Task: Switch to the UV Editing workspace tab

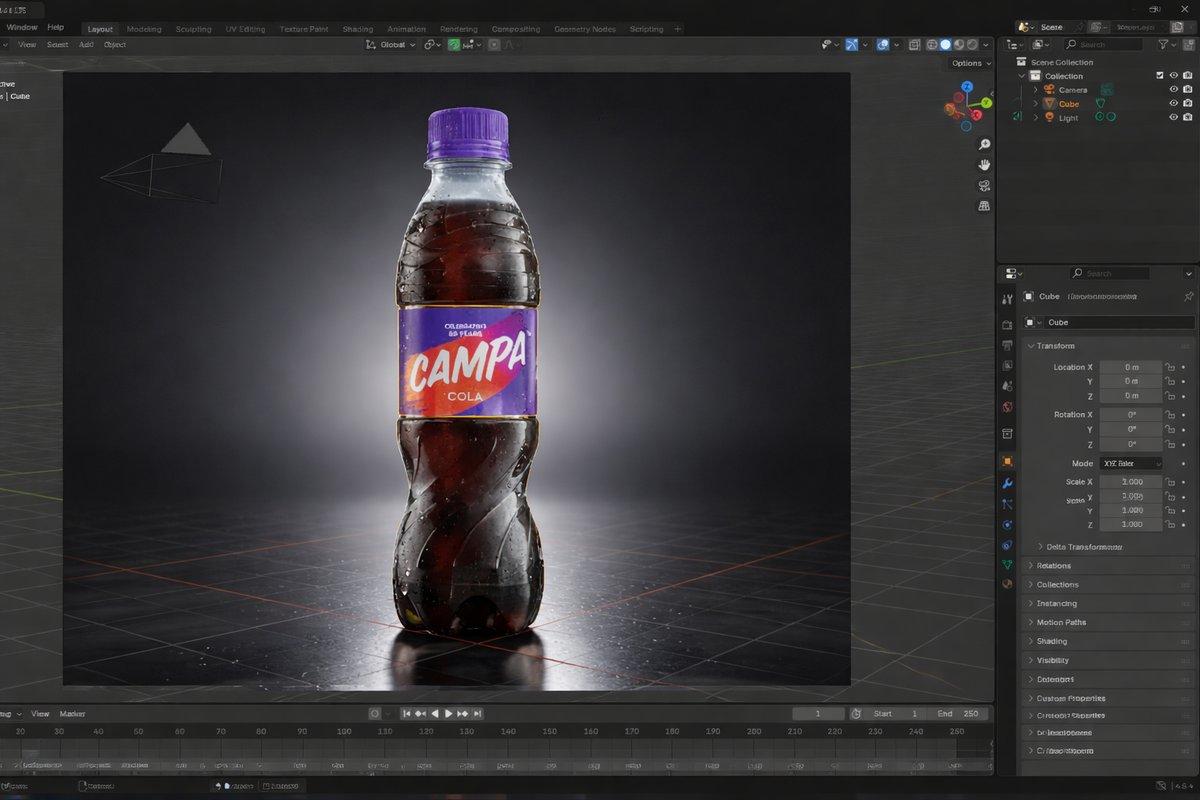Action: (x=245, y=29)
